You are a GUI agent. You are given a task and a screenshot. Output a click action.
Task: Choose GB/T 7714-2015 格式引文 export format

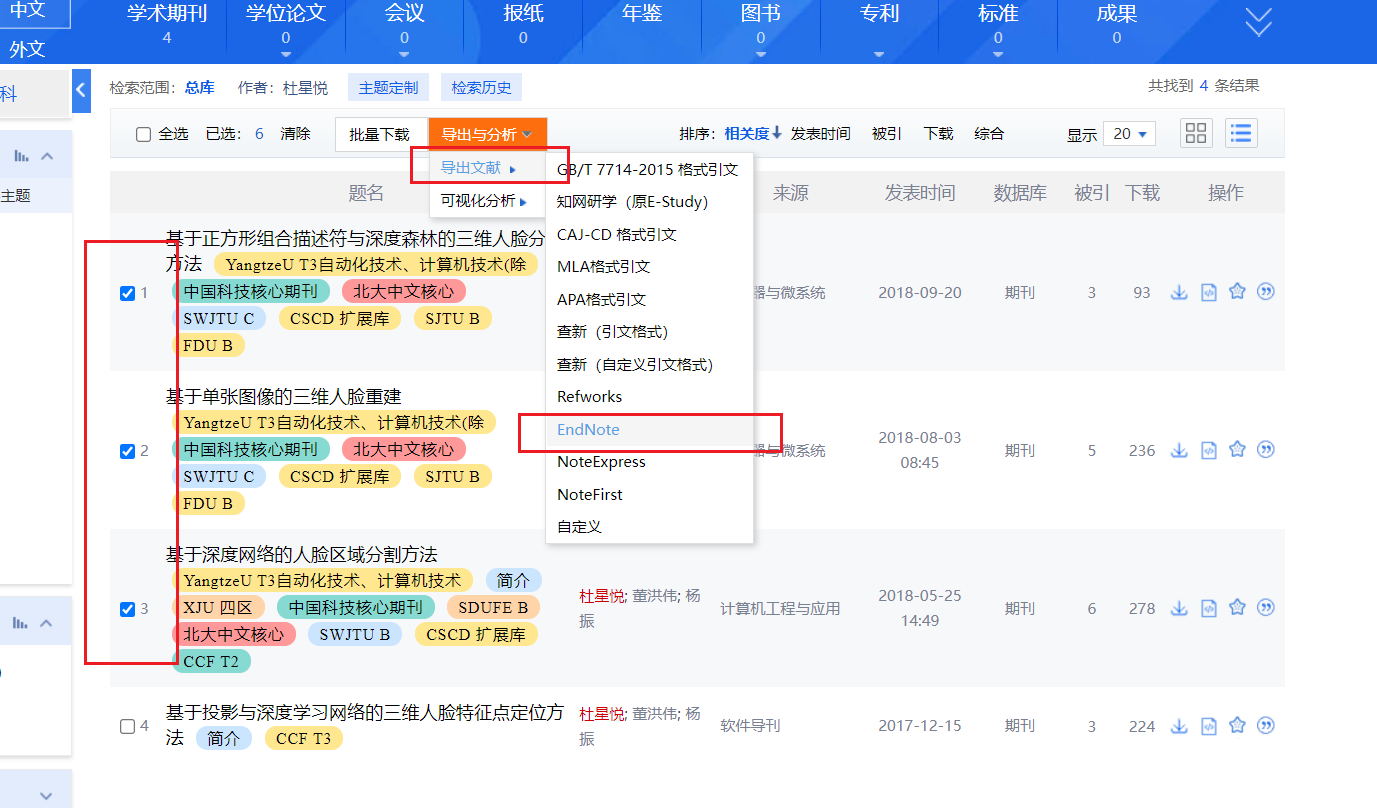pos(649,169)
